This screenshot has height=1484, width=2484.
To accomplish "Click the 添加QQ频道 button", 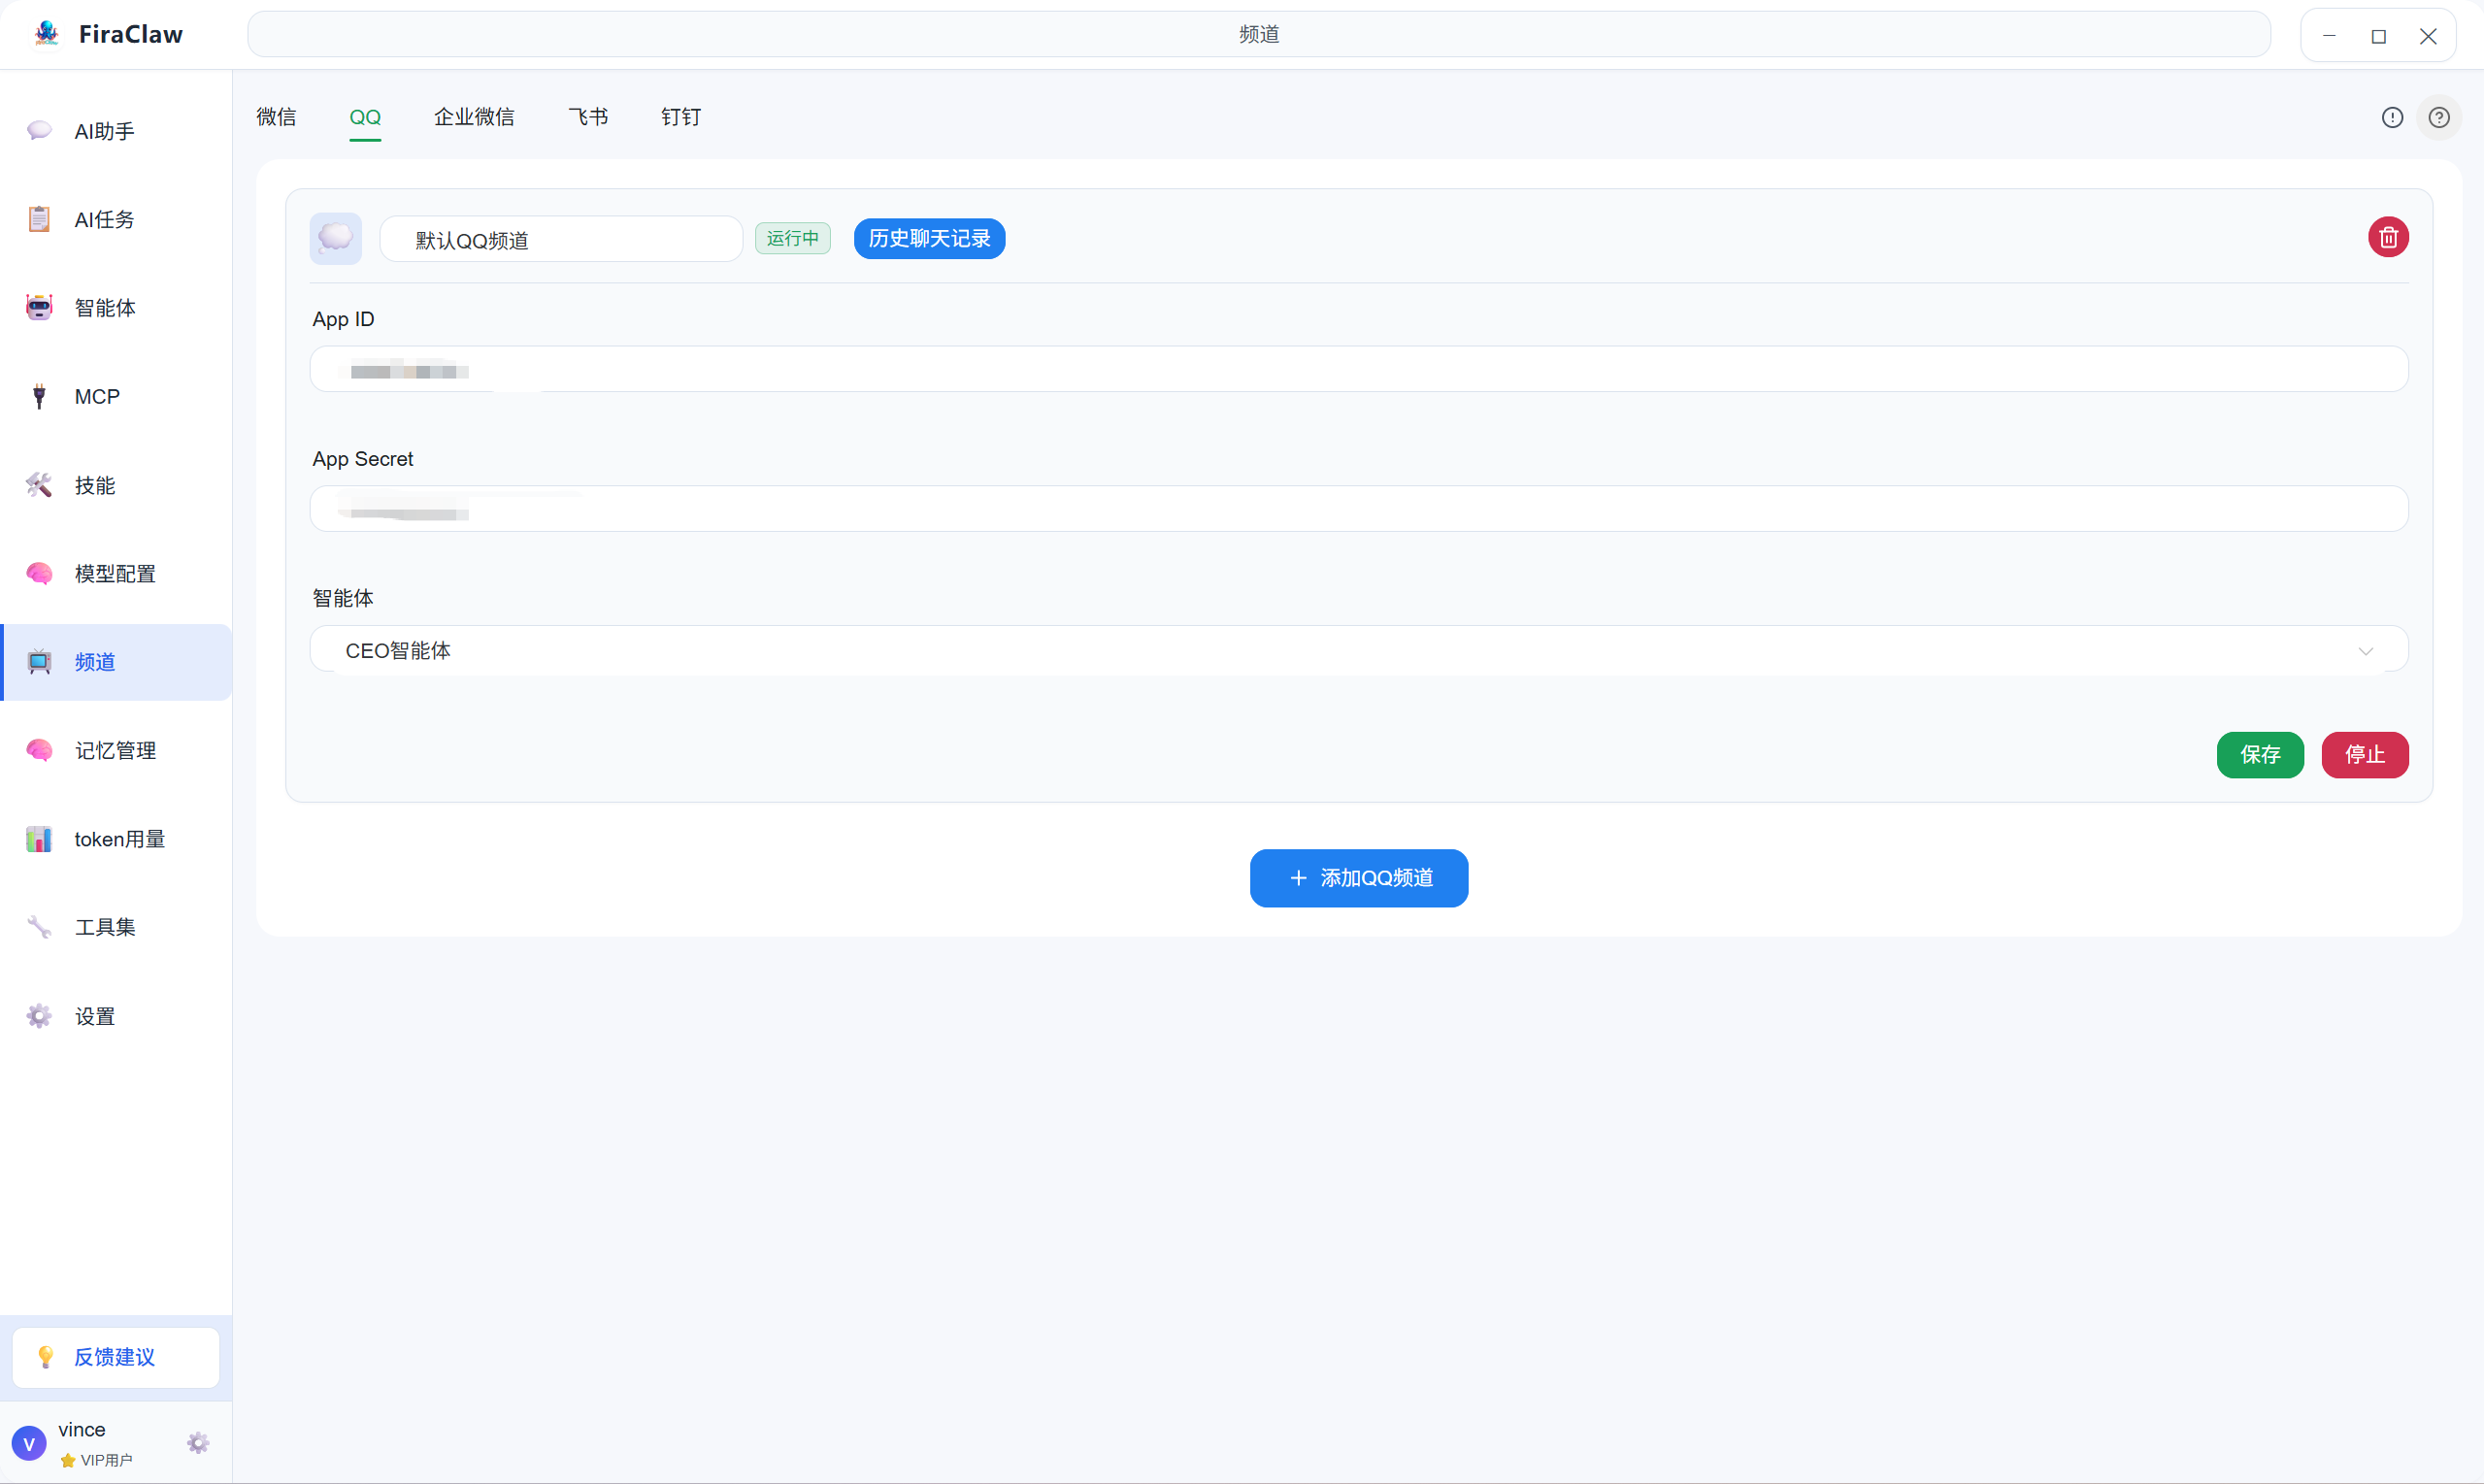I will [x=1359, y=878].
